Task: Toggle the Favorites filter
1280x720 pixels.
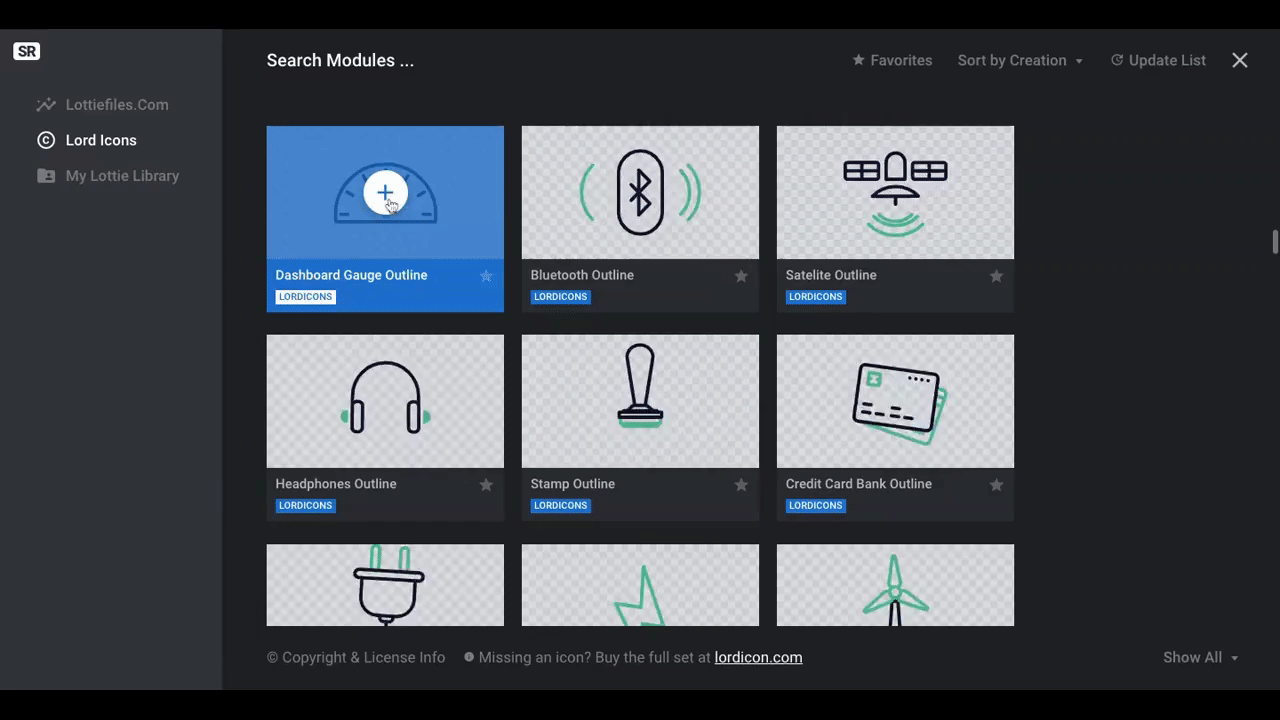Action: pyautogui.click(x=892, y=60)
